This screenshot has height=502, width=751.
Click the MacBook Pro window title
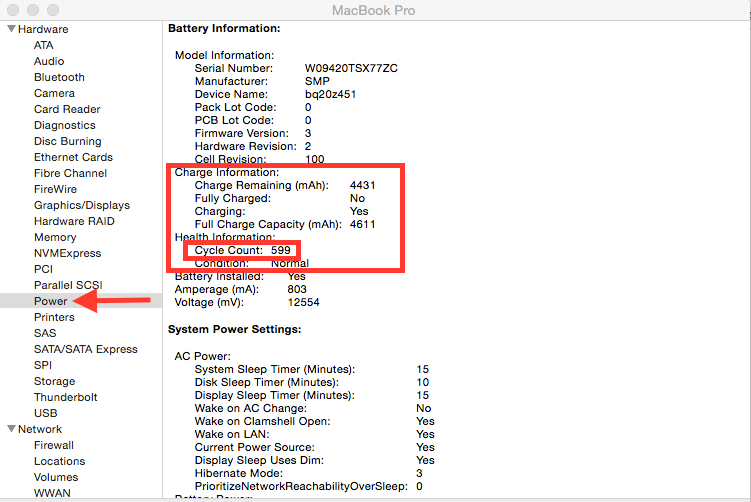374,11
